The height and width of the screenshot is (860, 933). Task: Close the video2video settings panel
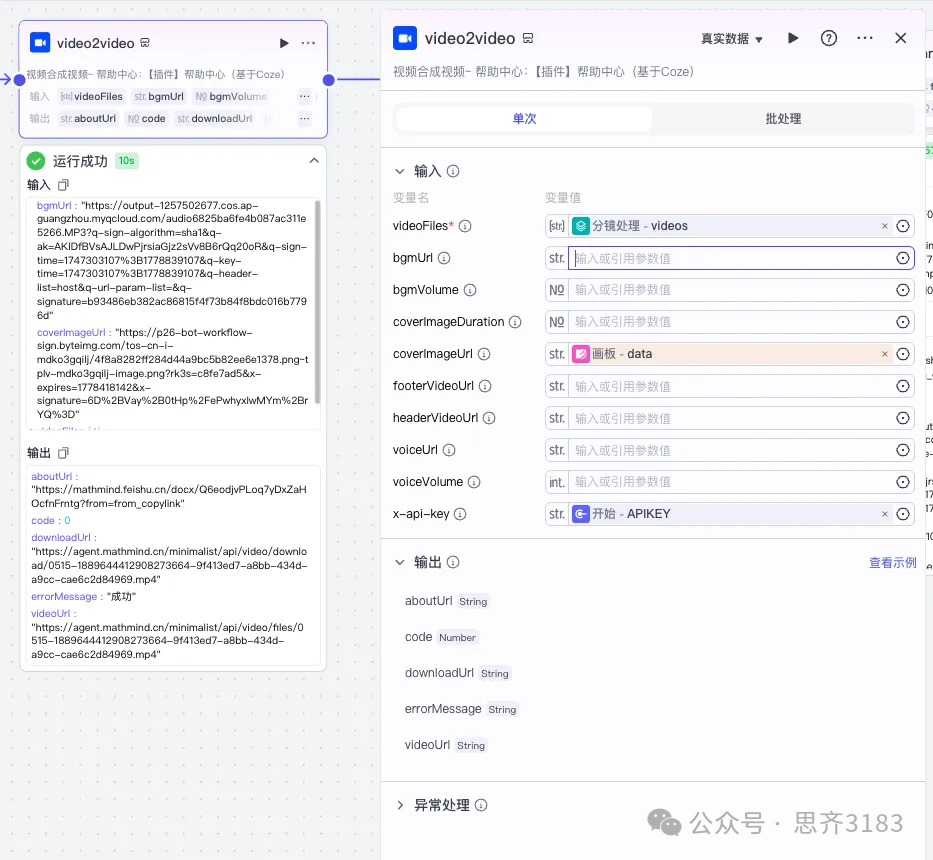(900, 38)
